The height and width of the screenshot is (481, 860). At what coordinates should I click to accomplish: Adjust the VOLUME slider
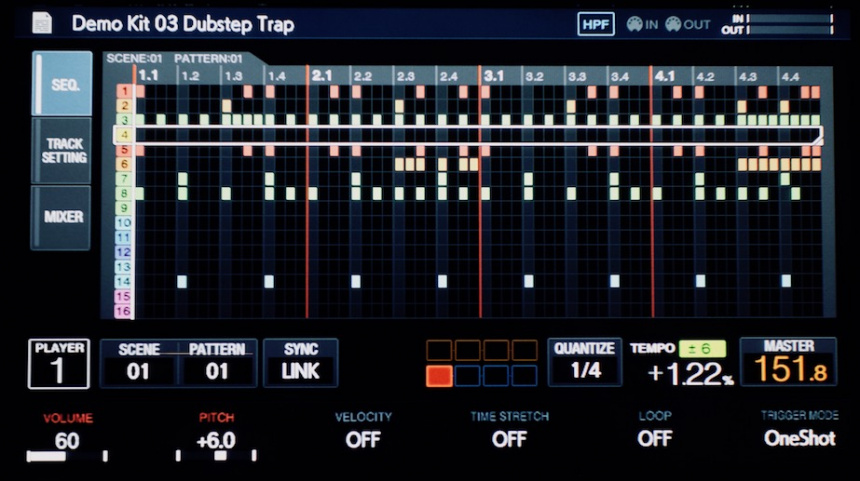(x=67, y=456)
